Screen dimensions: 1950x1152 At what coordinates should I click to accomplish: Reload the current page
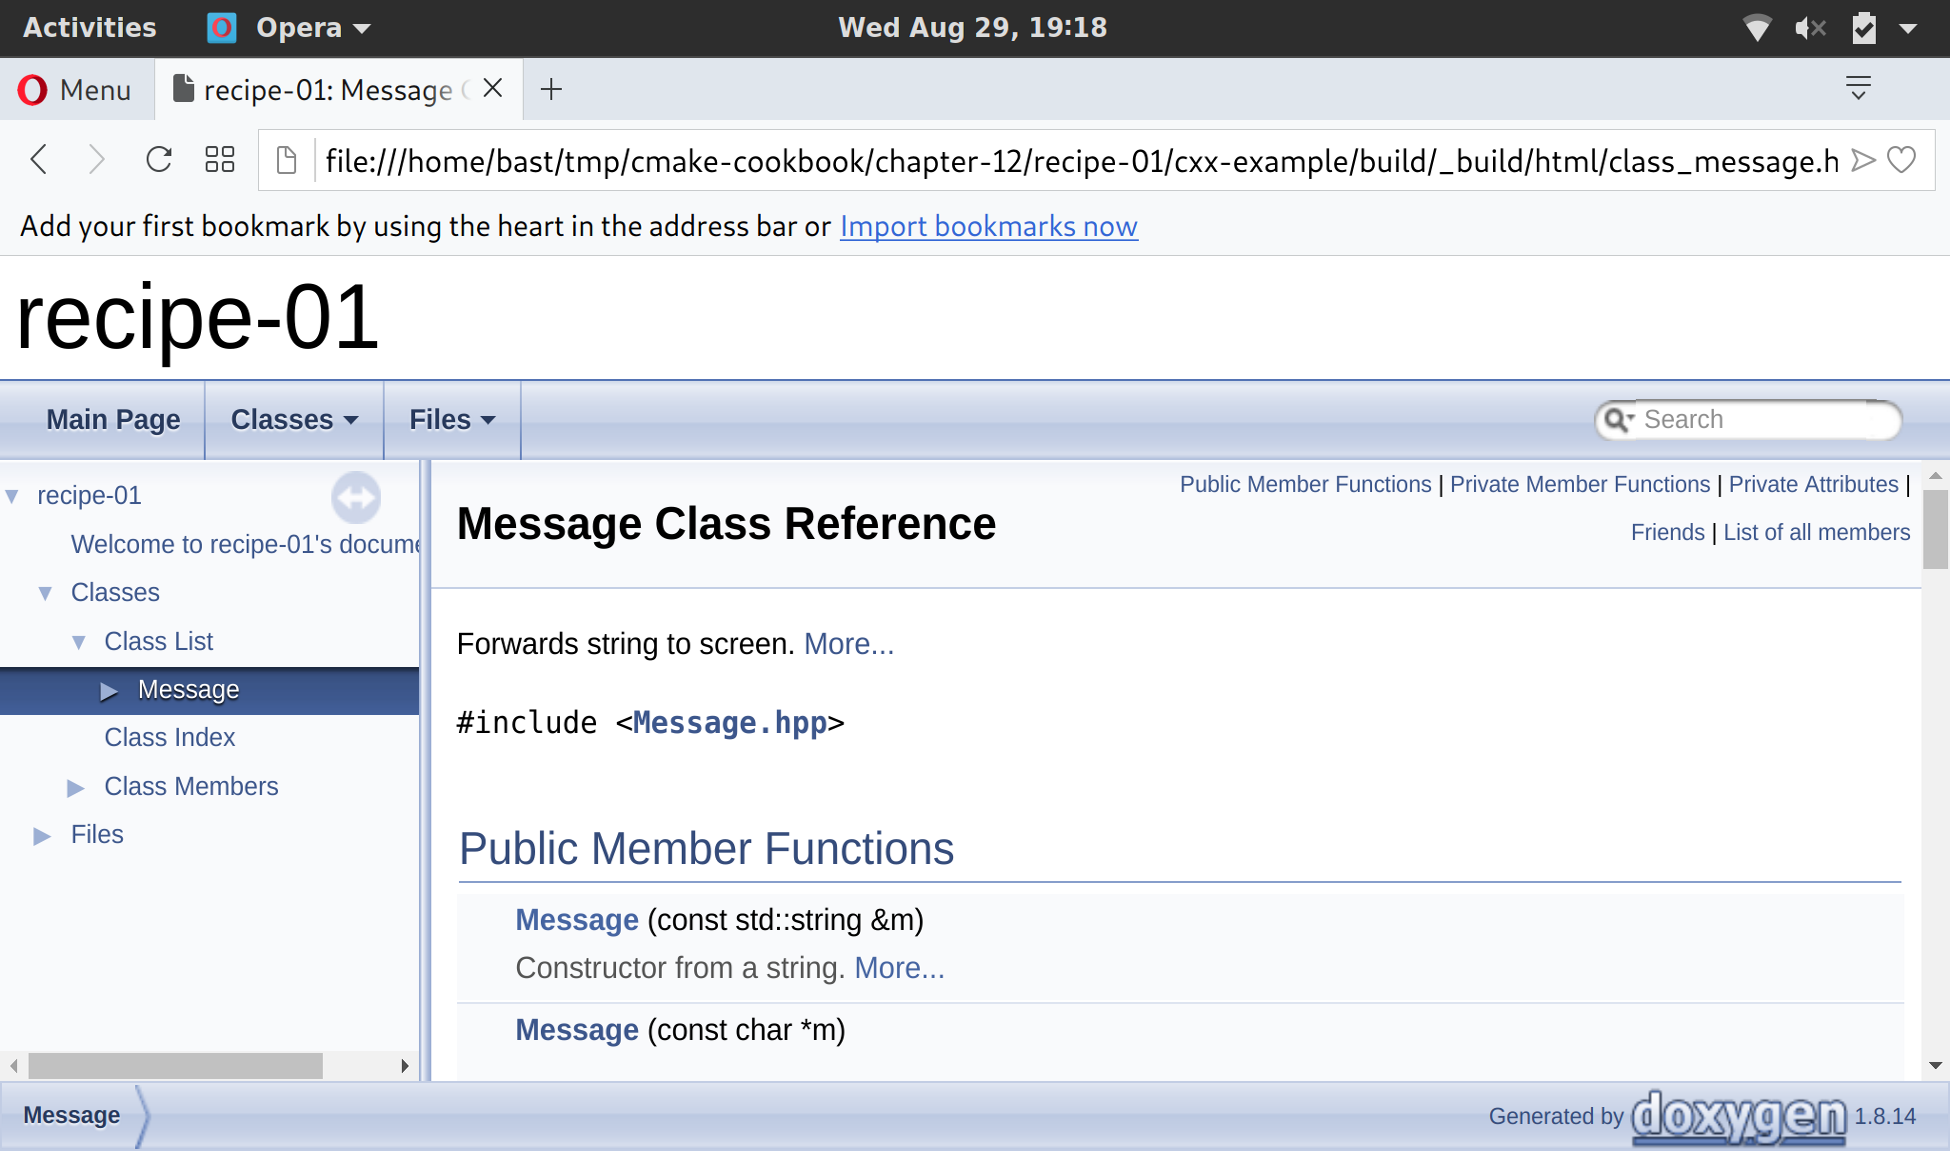[x=158, y=160]
